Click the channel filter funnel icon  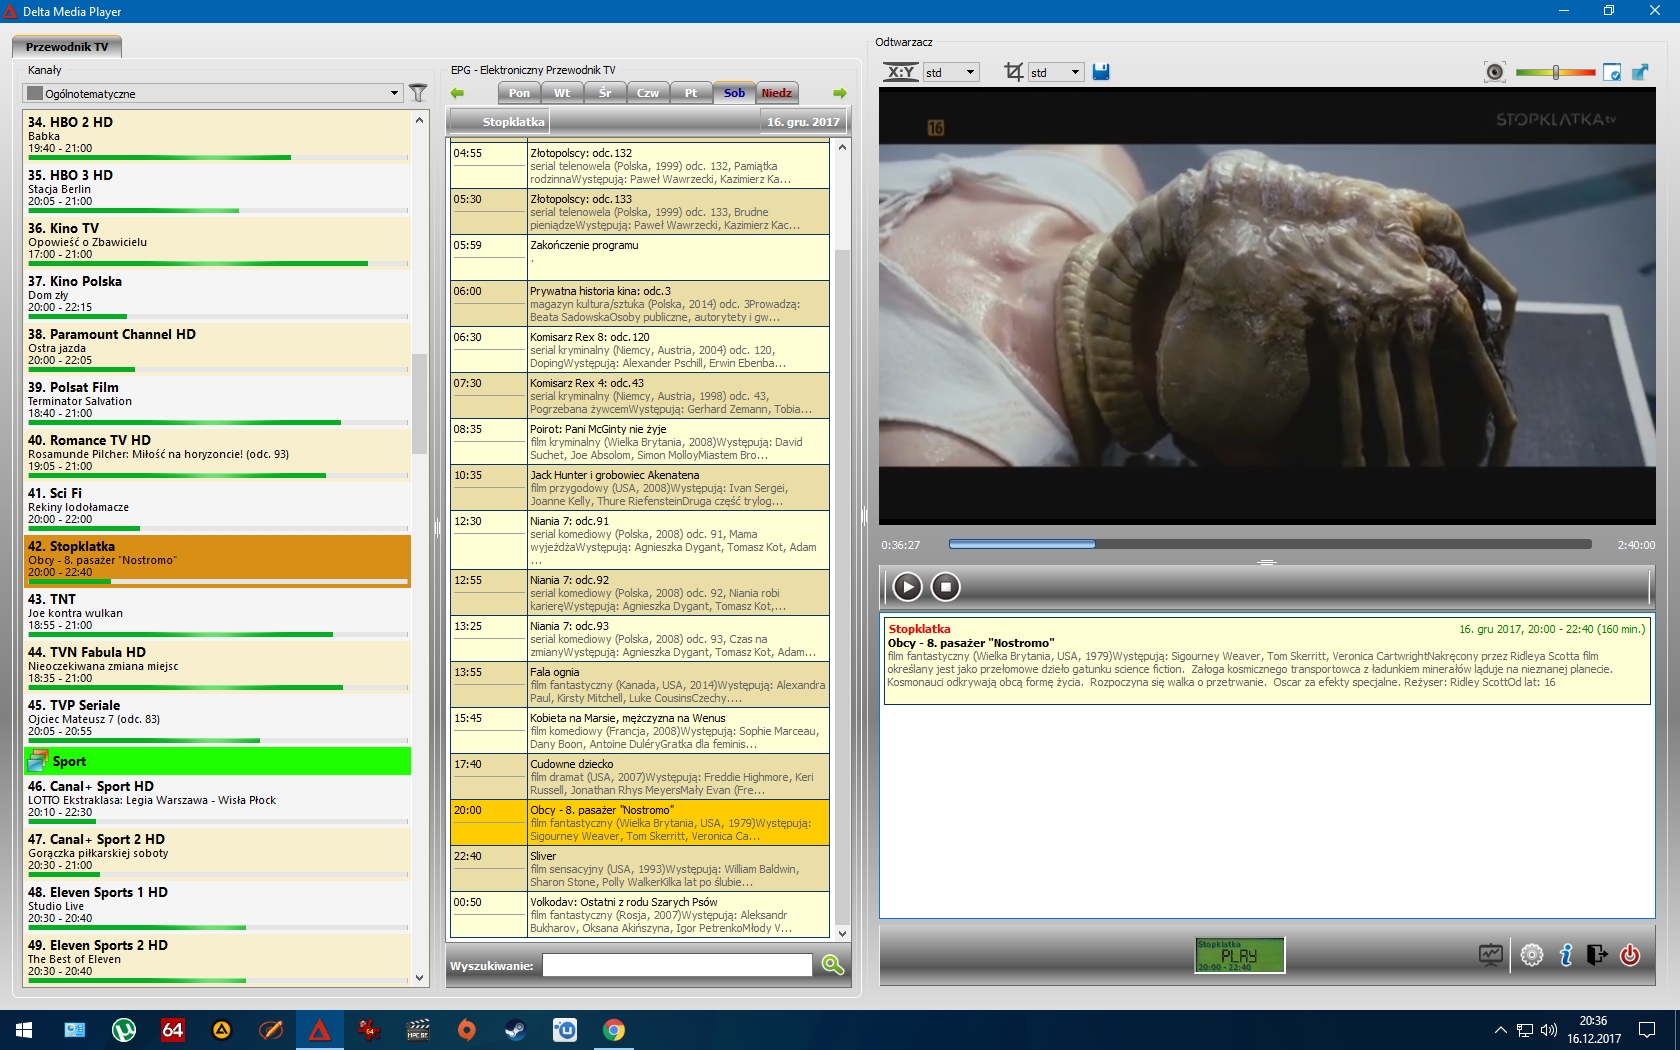tap(418, 93)
